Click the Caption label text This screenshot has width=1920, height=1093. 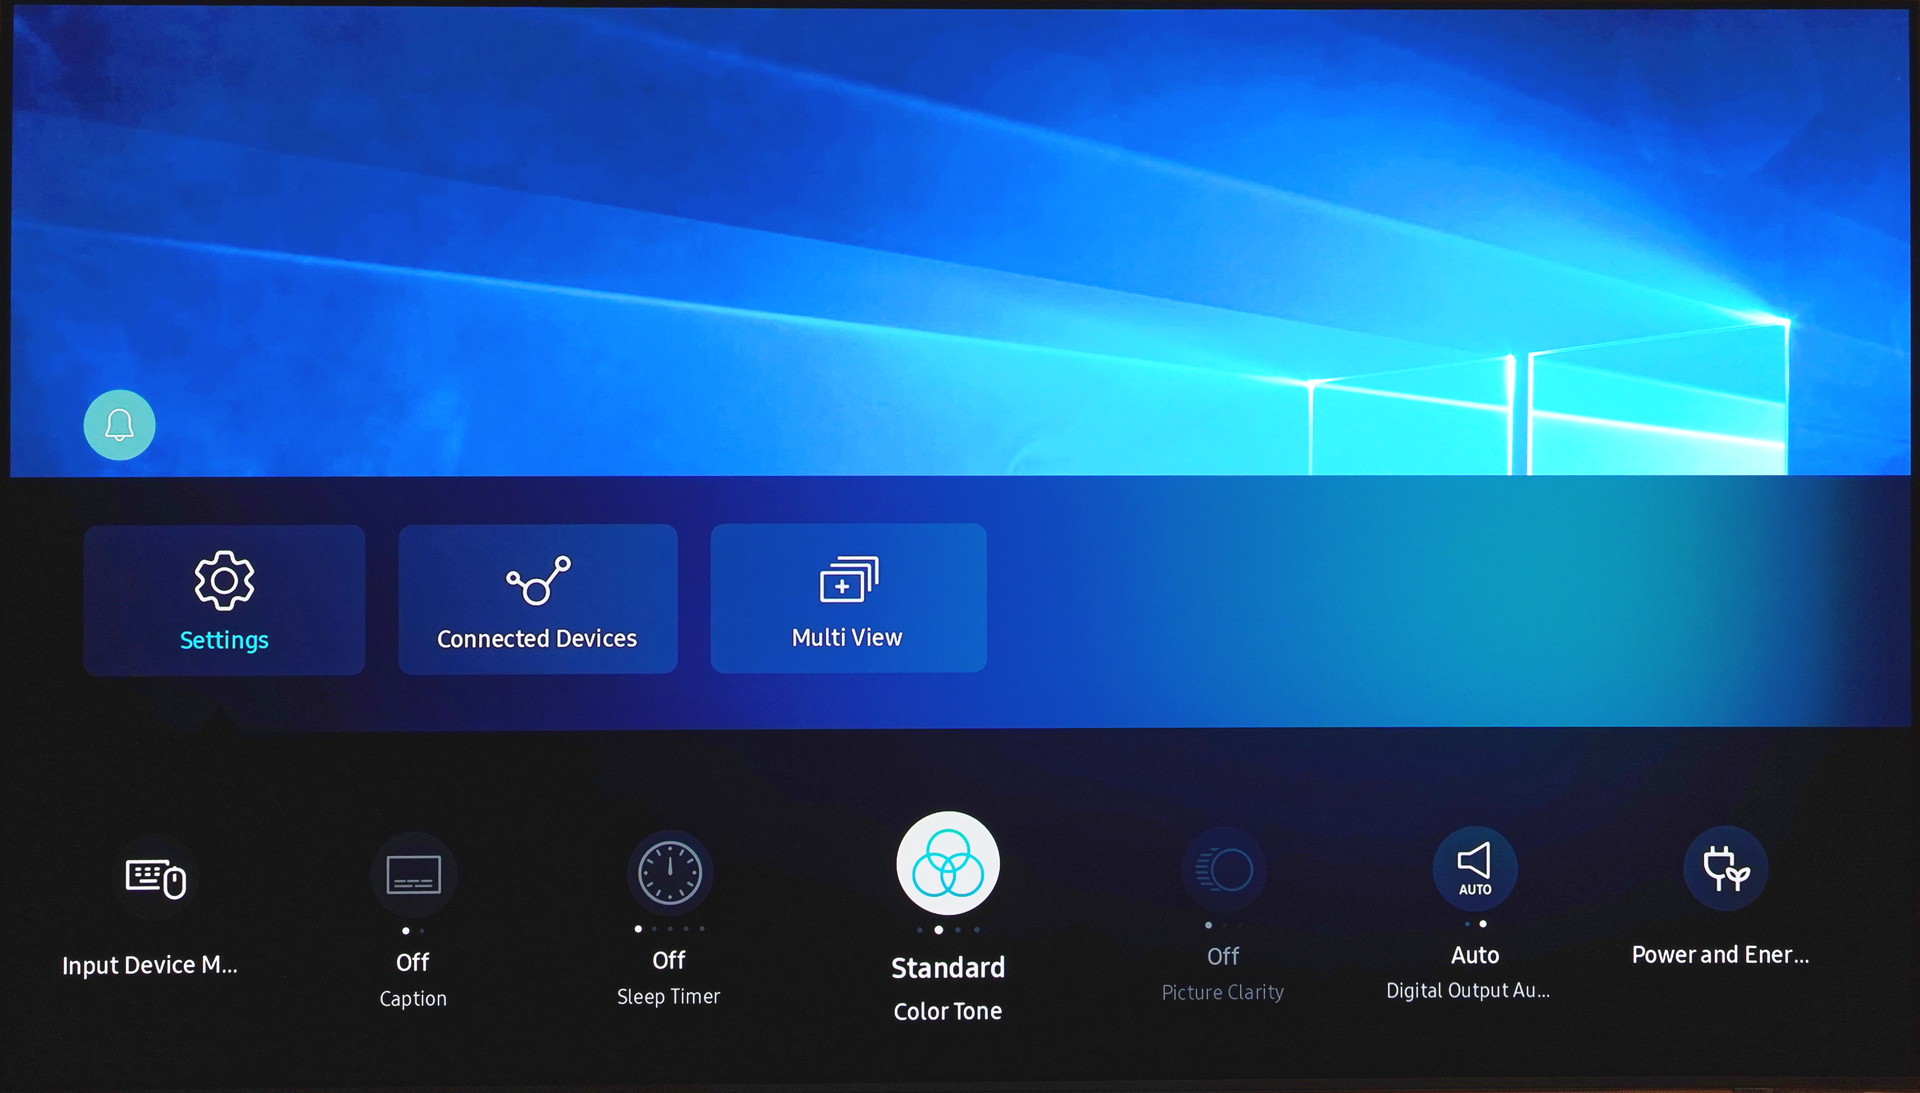(x=413, y=998)
